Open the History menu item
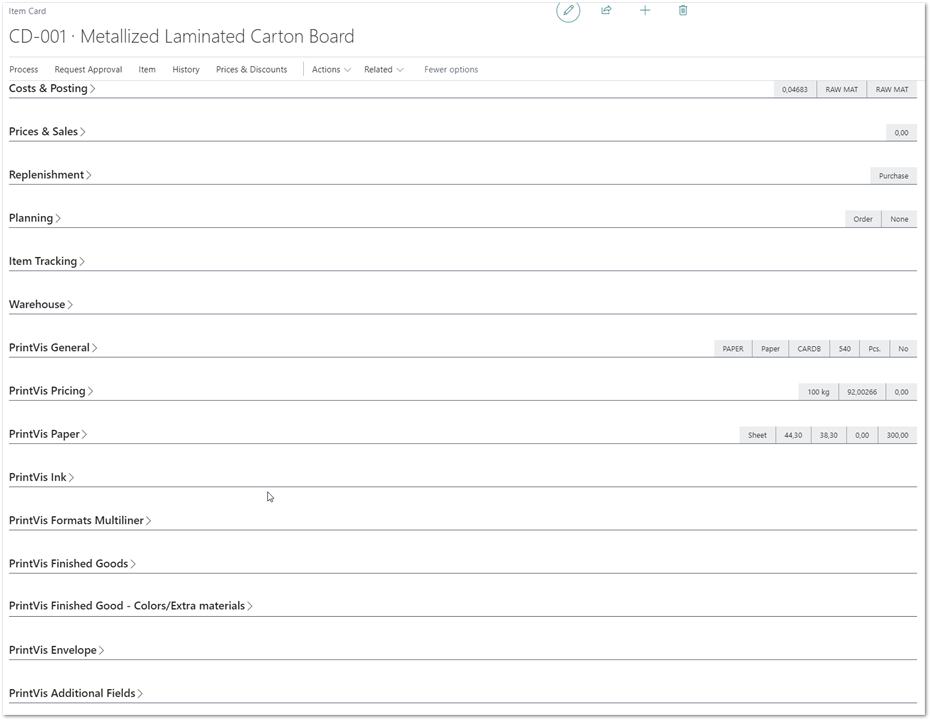The image size is (930, 720). tap(186, 70)
